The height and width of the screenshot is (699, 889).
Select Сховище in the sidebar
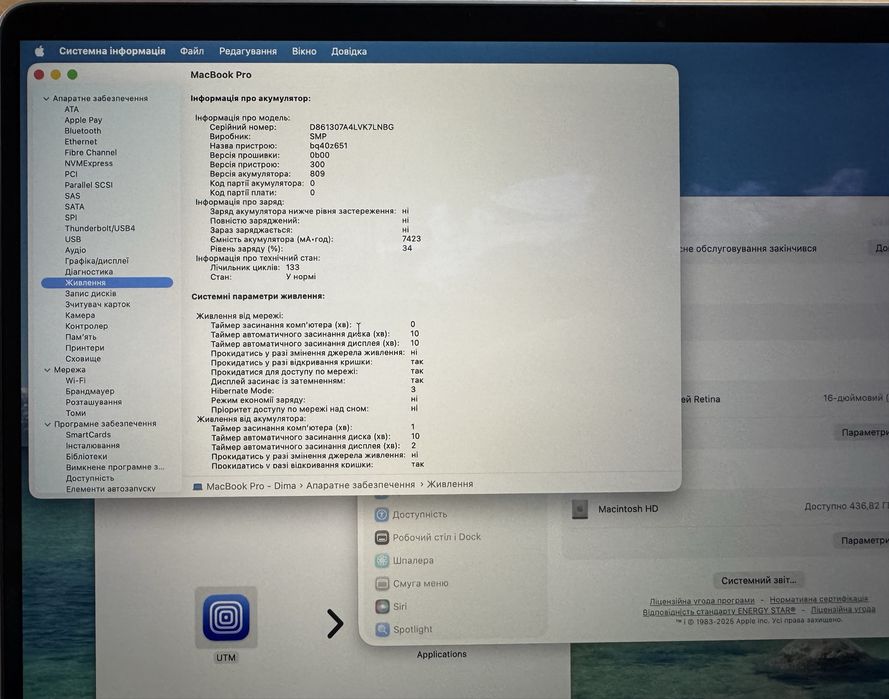(x=83, y=359)
